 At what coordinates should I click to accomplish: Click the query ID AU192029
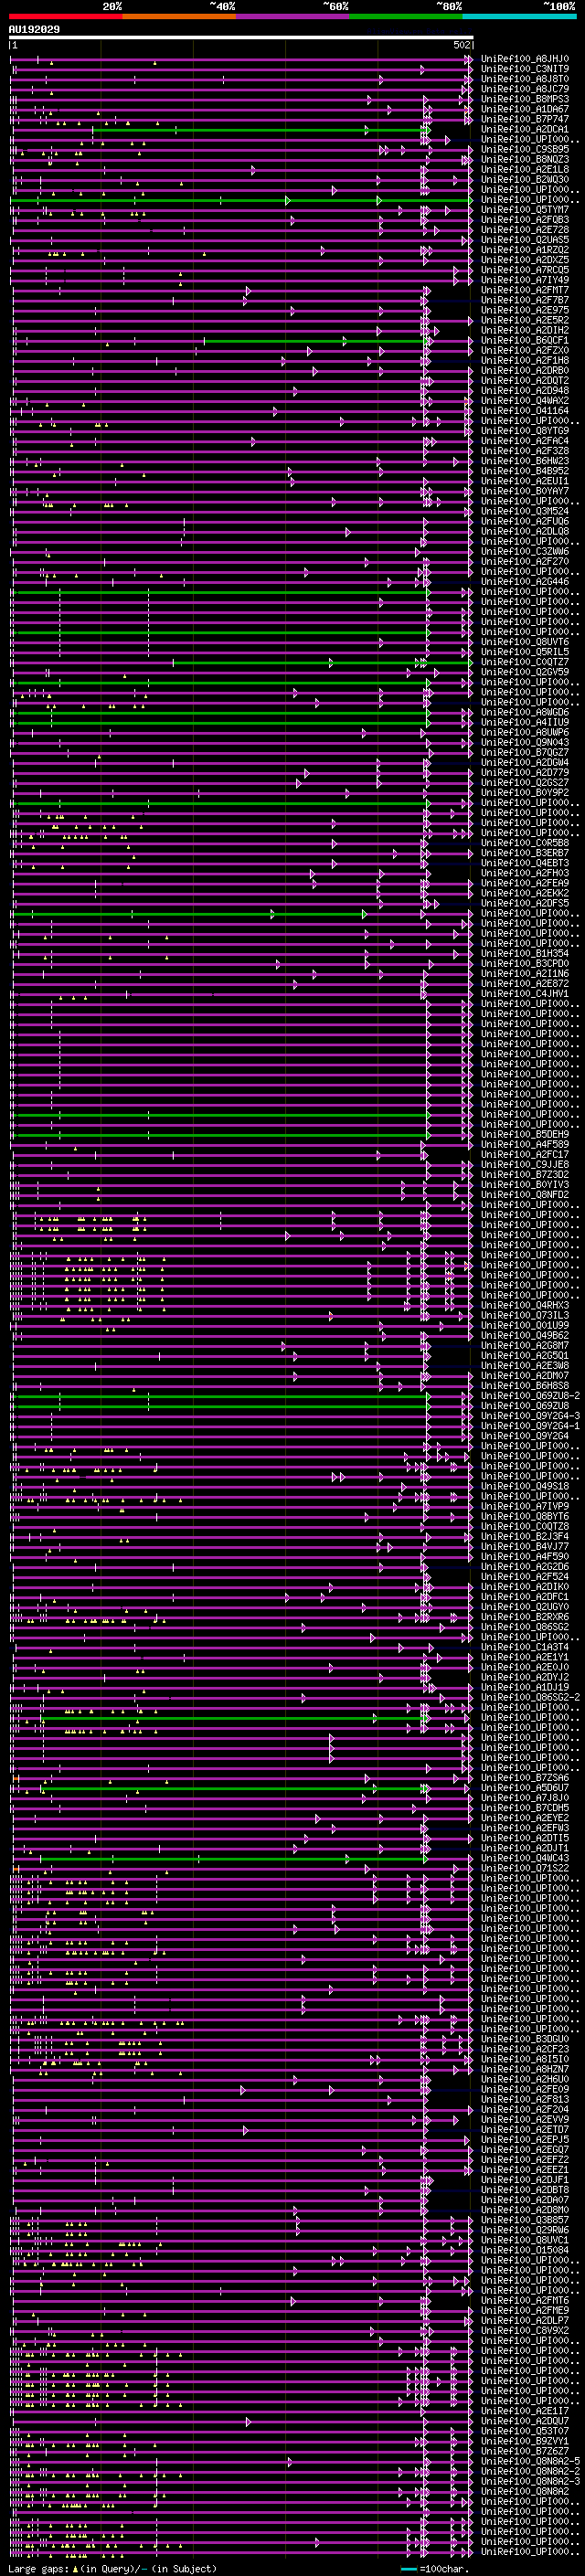tap(34, 29)
